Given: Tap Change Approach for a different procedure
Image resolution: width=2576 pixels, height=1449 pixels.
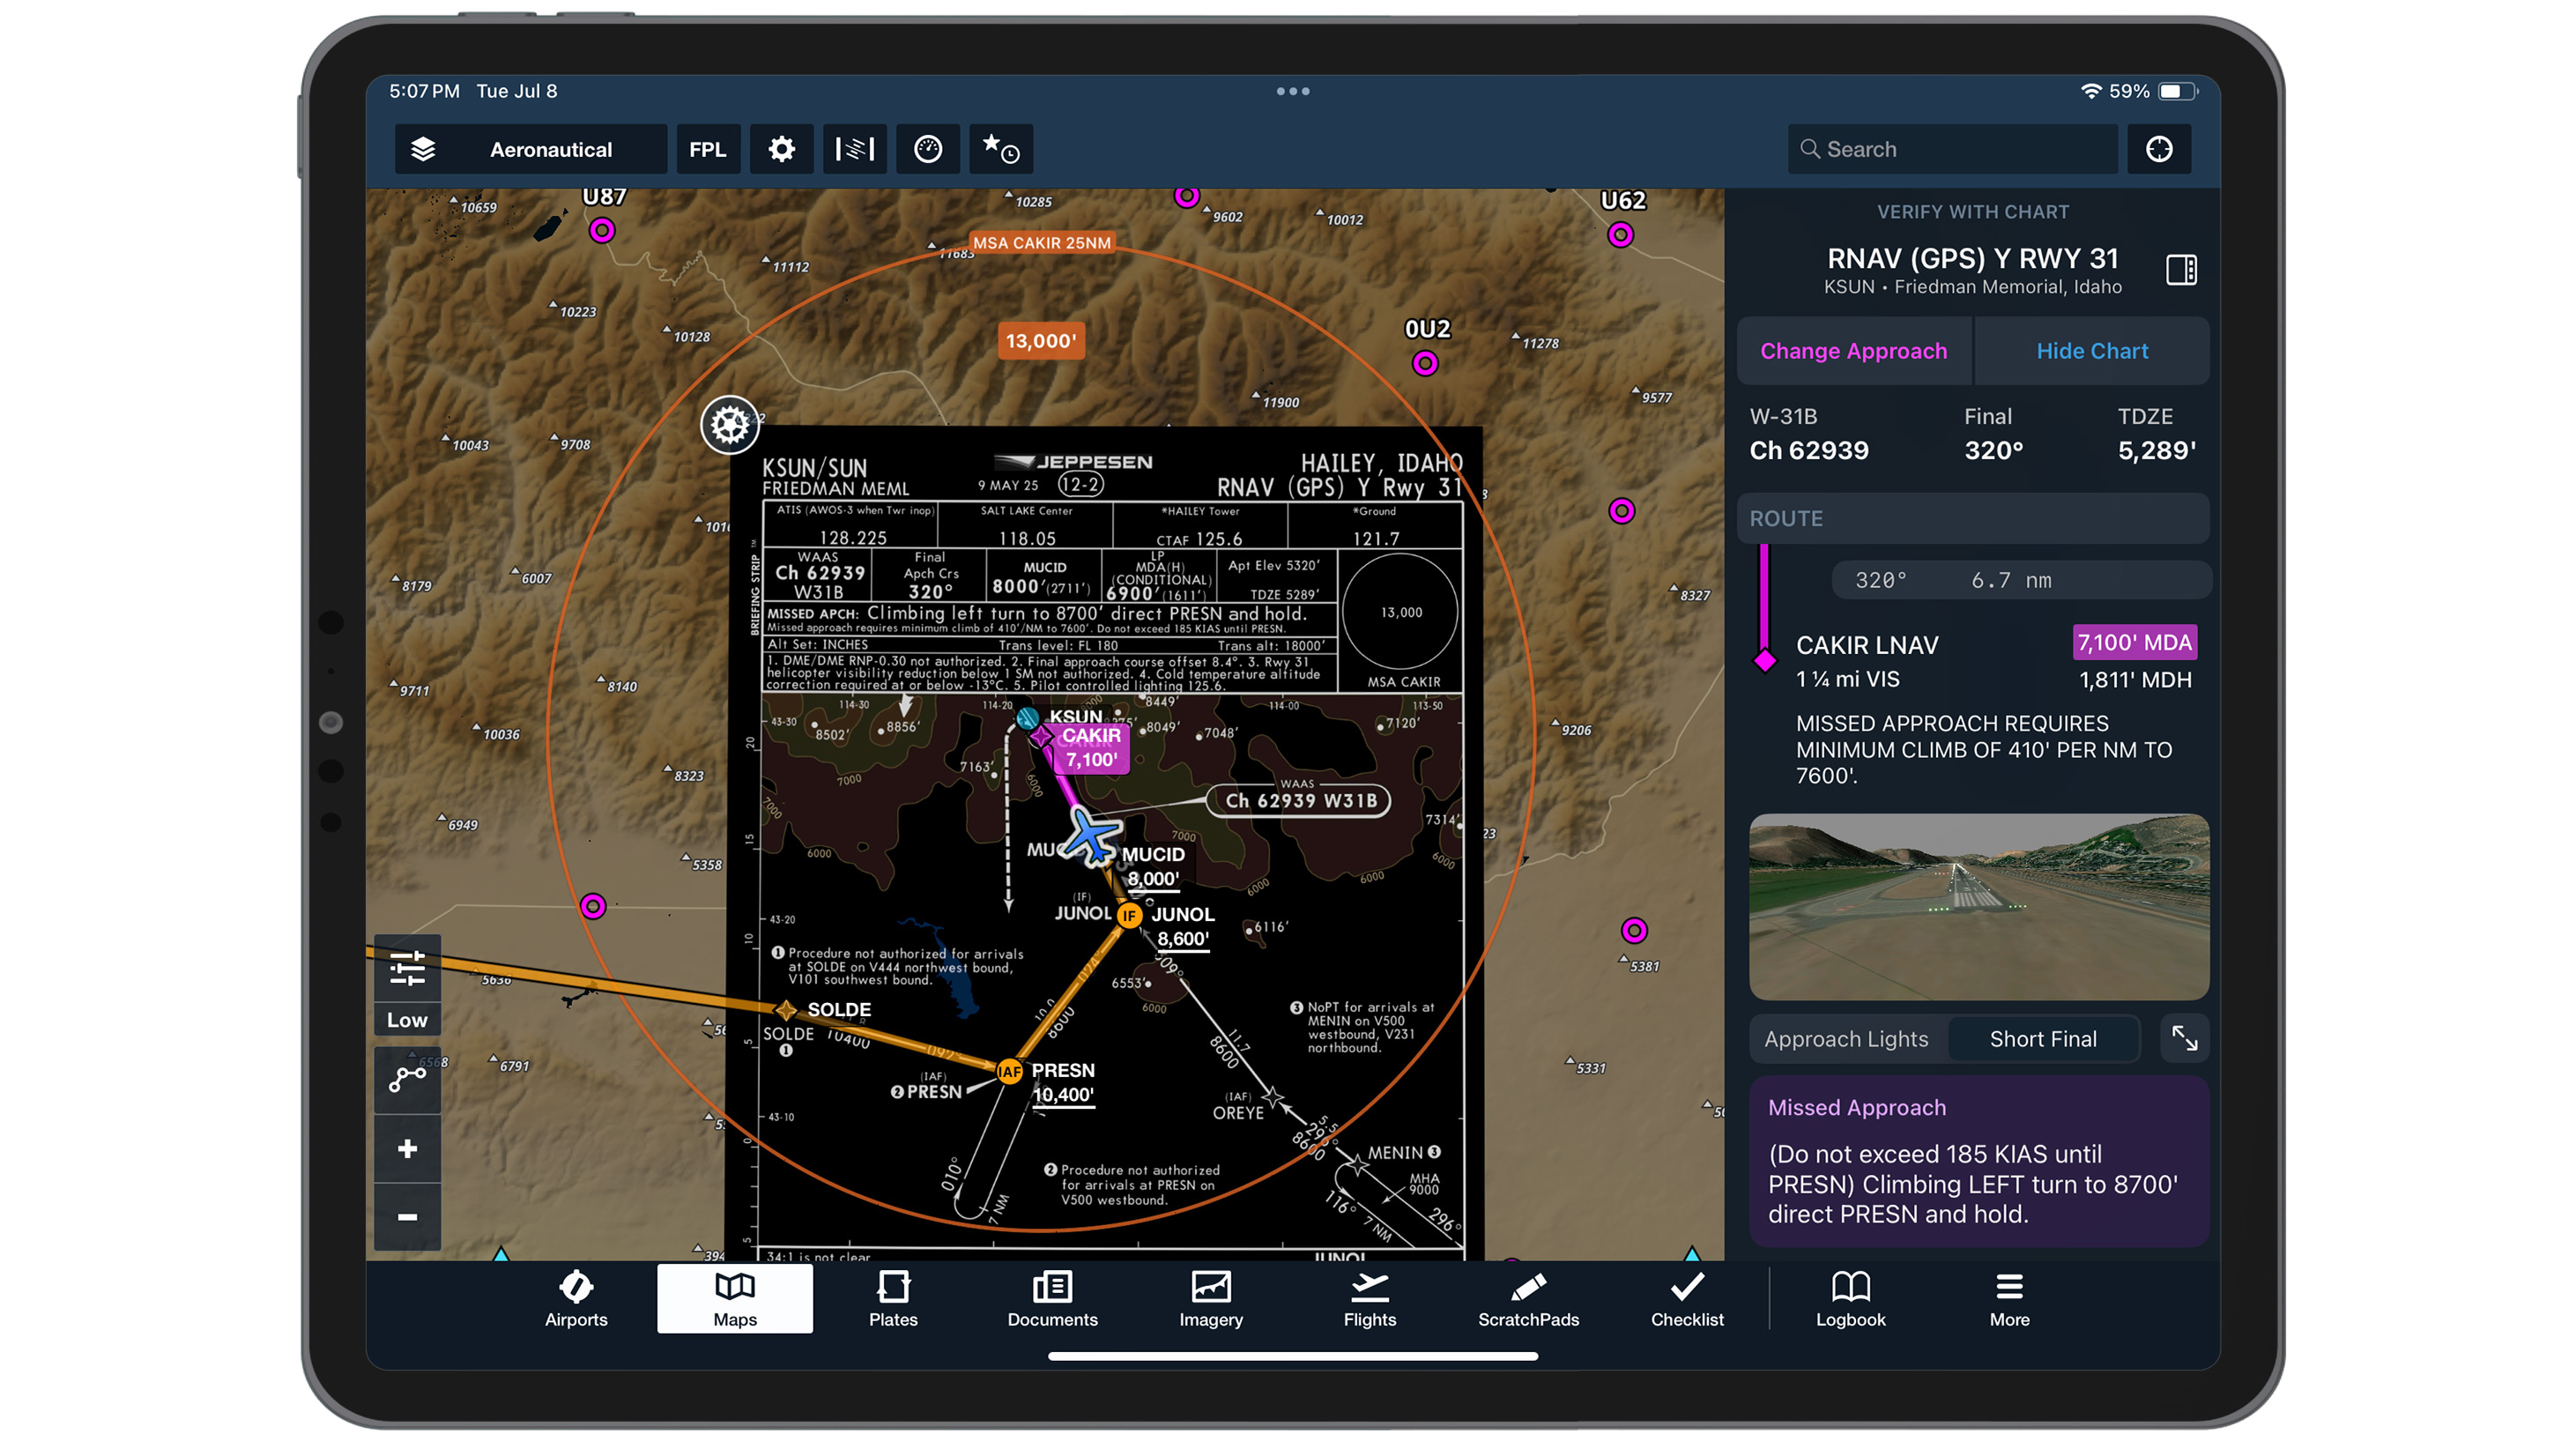Looking at the screenshot, I should pos(1853,351).
